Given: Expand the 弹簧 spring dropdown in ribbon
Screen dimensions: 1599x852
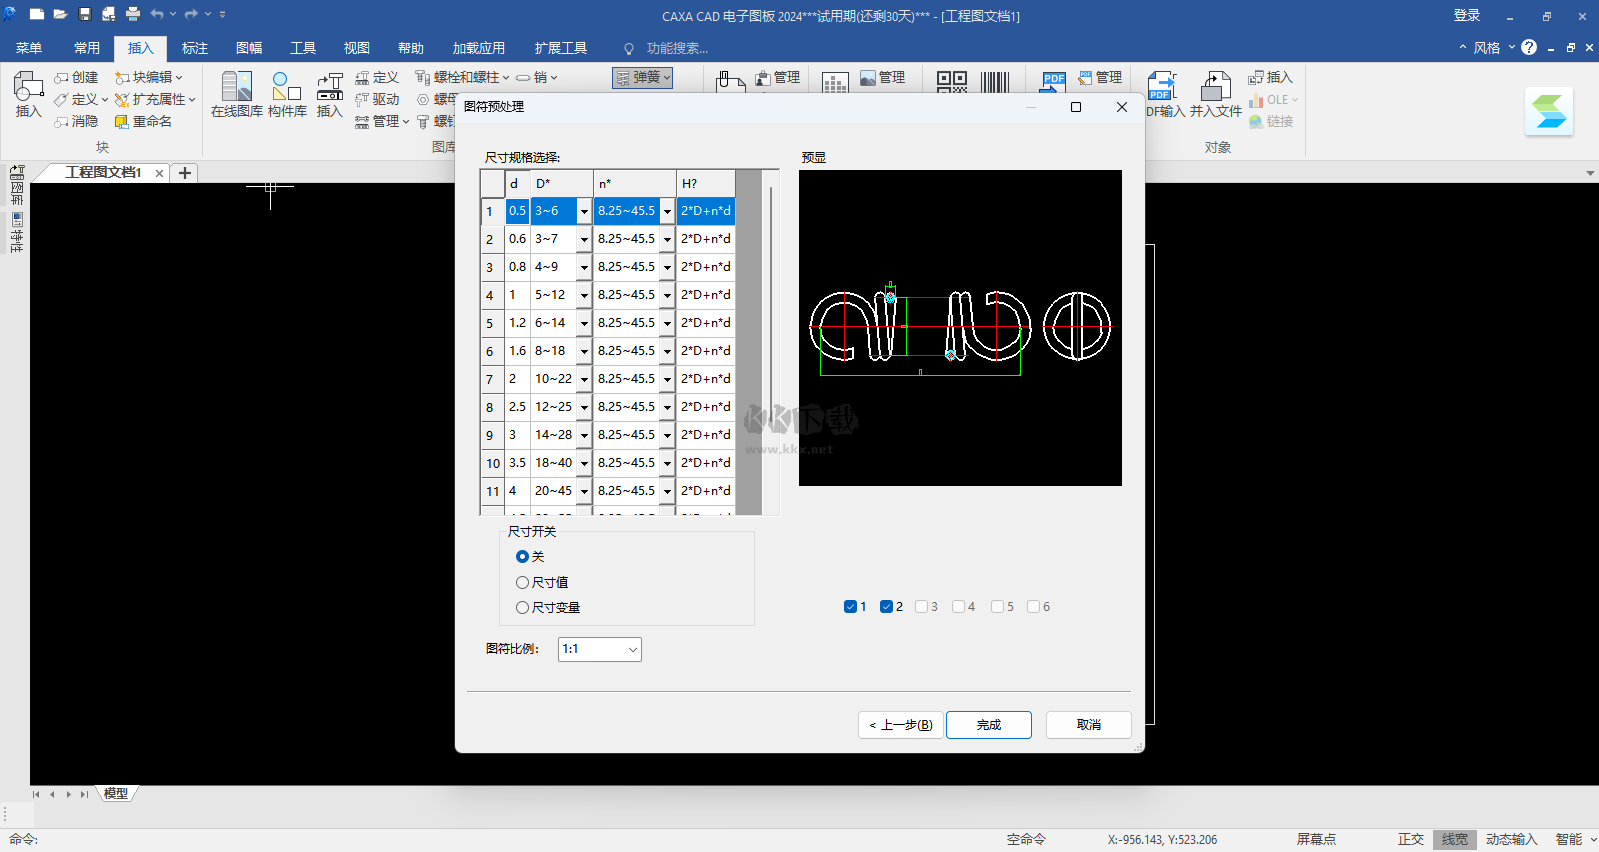Looking at the screenshot, I should (x=642, y=77).
